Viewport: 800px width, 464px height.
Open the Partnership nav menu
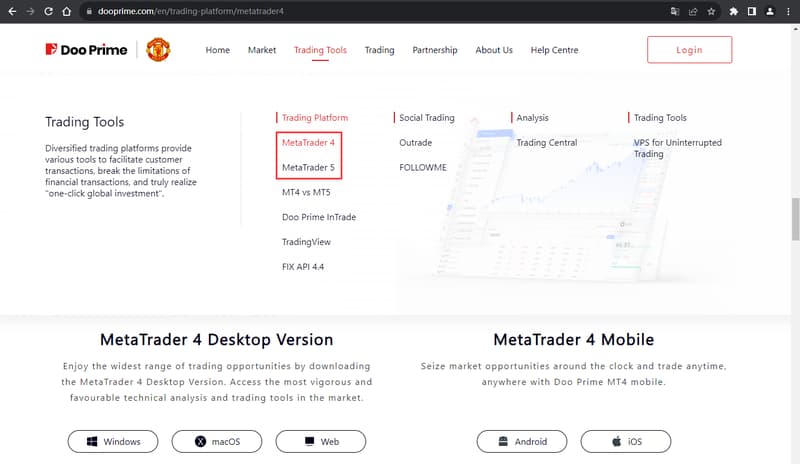click(434, 50)
